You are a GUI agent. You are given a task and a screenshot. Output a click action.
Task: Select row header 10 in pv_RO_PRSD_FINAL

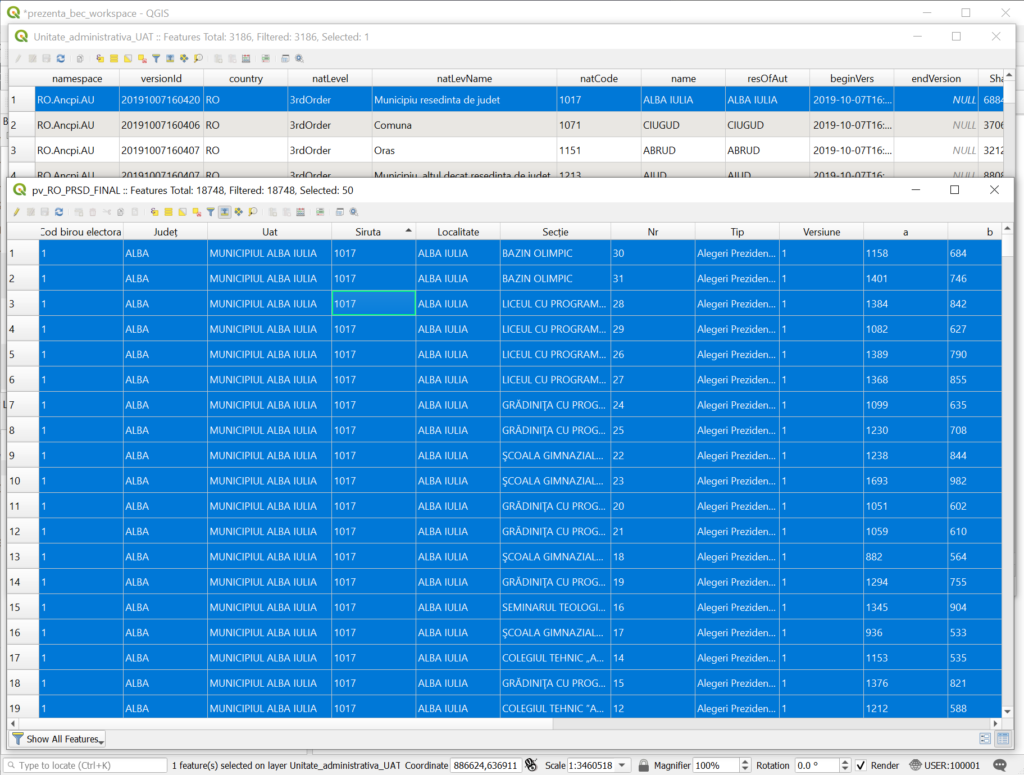coord(23,481)
